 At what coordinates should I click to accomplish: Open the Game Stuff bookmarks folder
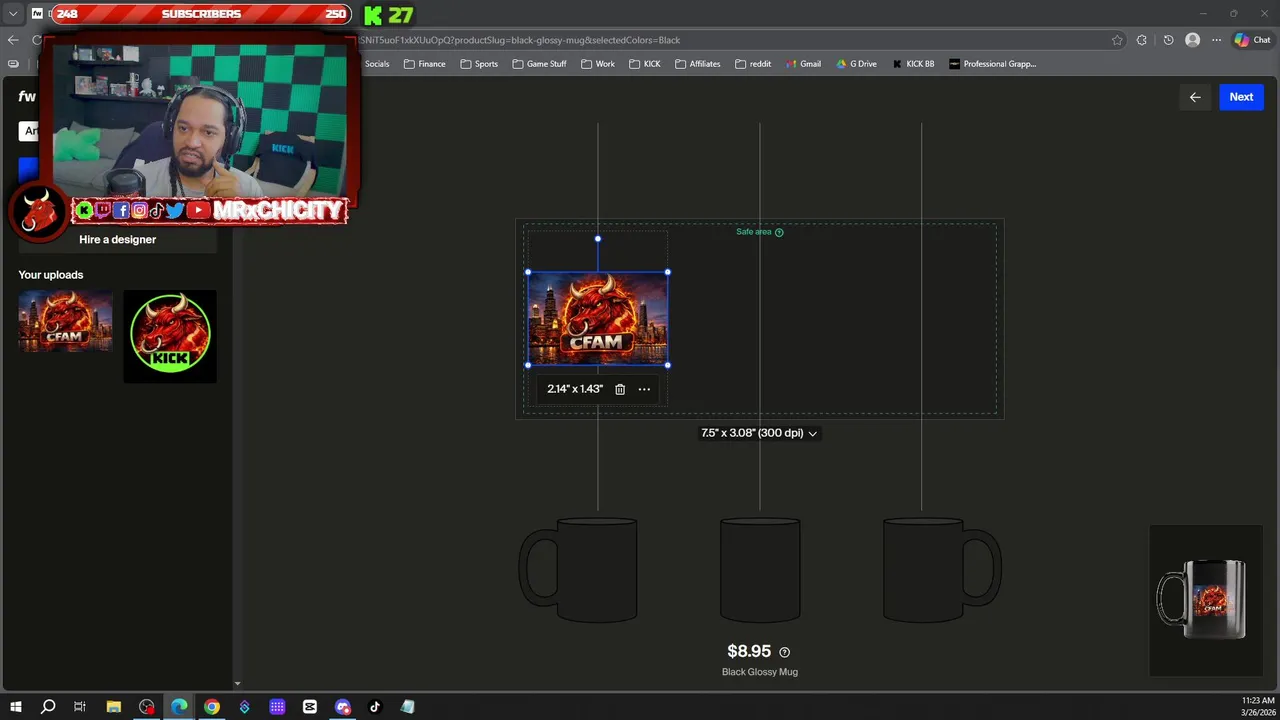coord(539,64)
